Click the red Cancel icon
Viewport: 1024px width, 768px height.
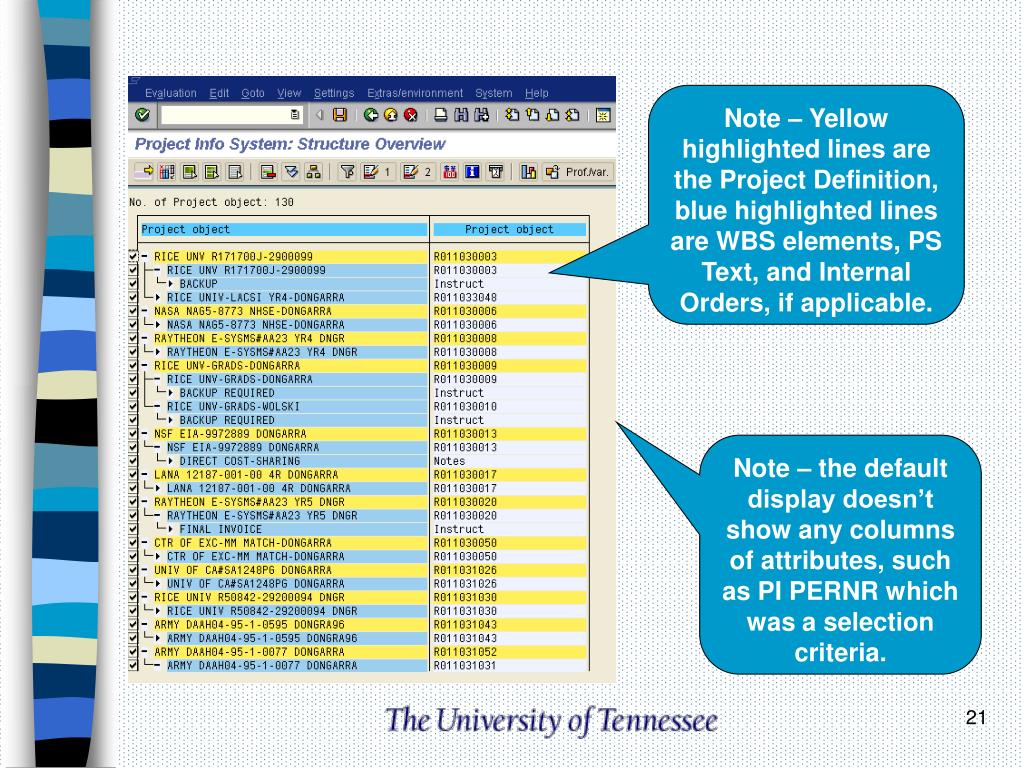(411, 115)
